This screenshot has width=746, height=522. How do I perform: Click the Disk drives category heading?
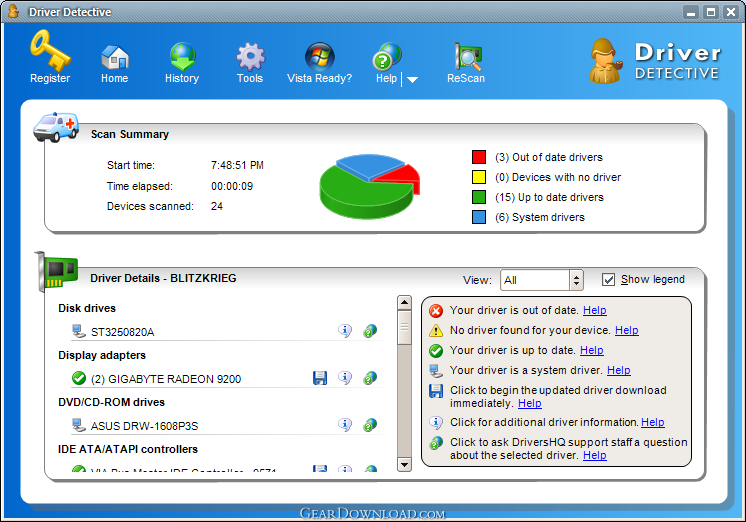point(87,308)
